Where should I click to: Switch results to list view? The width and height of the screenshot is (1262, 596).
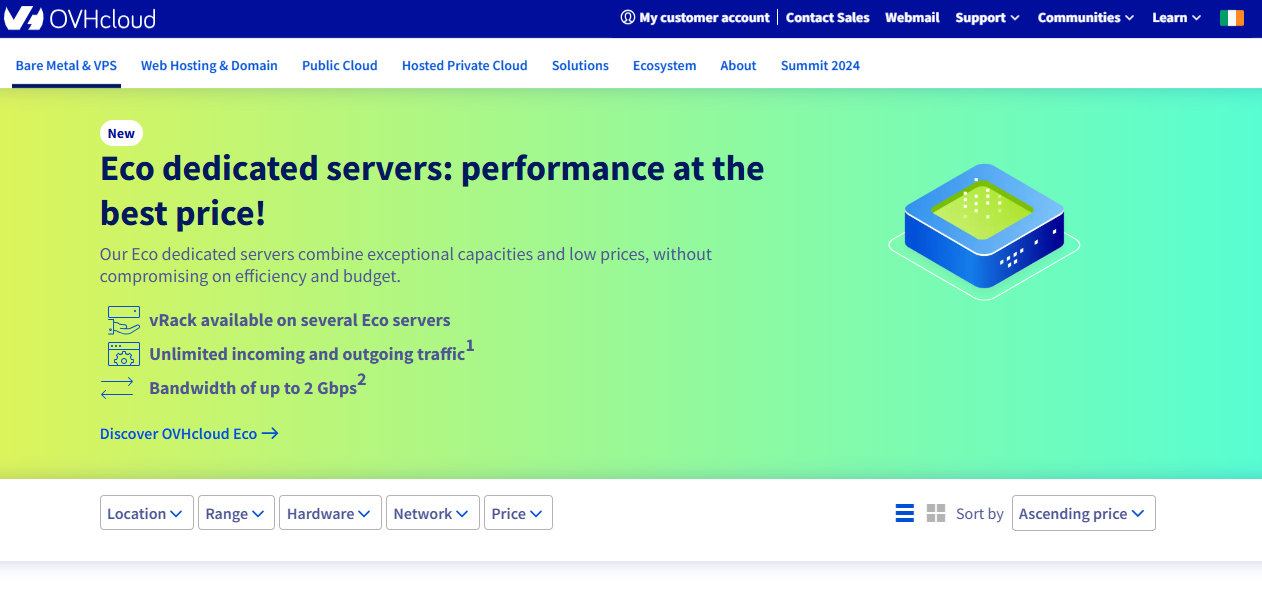pyautogui.click(x=904, y=512)
